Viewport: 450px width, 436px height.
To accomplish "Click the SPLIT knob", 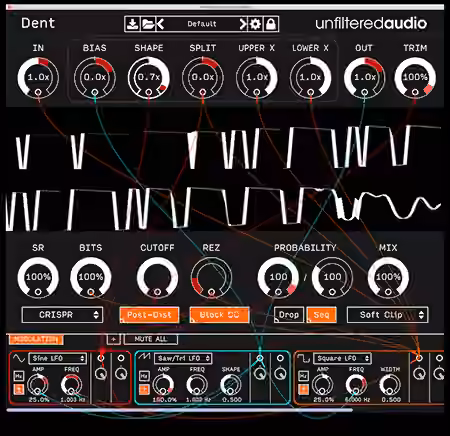I will point(202,77).
